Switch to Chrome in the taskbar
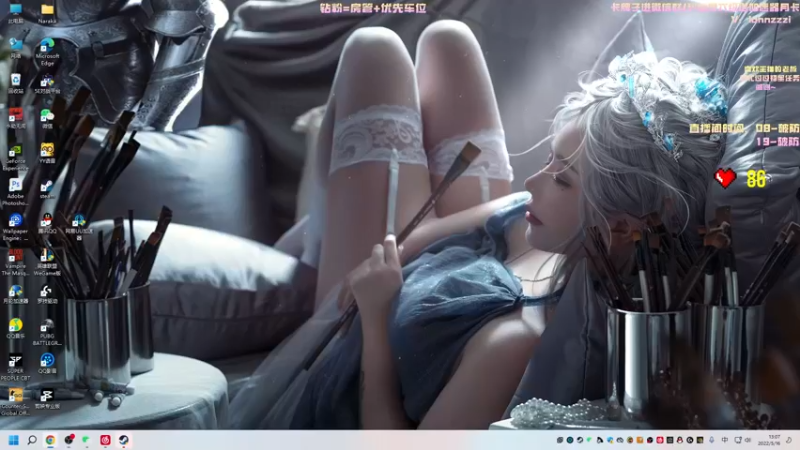 50,440
